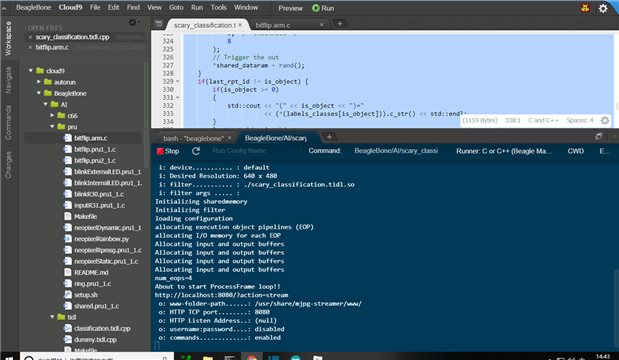Stop the running process
Screen dimensions: 619x360
pyautogui.click(x=168, y=151)
